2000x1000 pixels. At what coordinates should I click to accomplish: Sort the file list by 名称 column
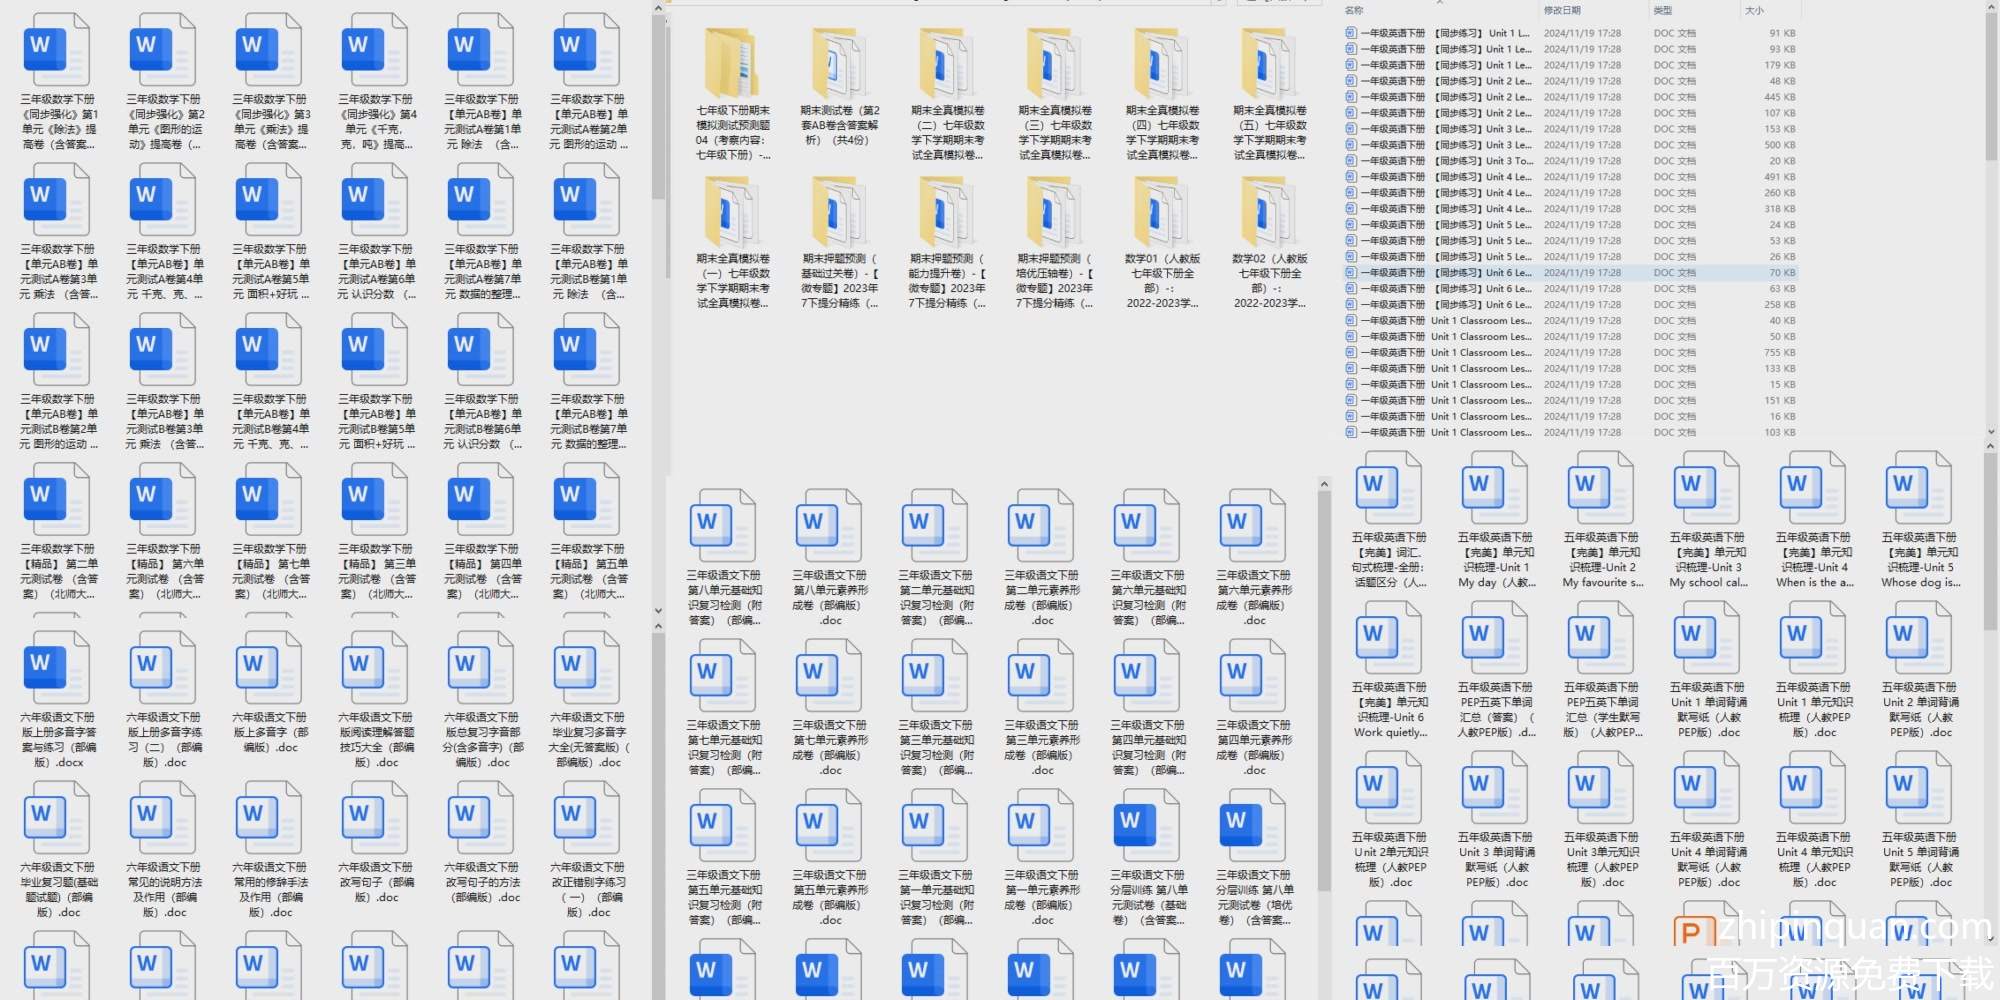tap(1355, 11)
